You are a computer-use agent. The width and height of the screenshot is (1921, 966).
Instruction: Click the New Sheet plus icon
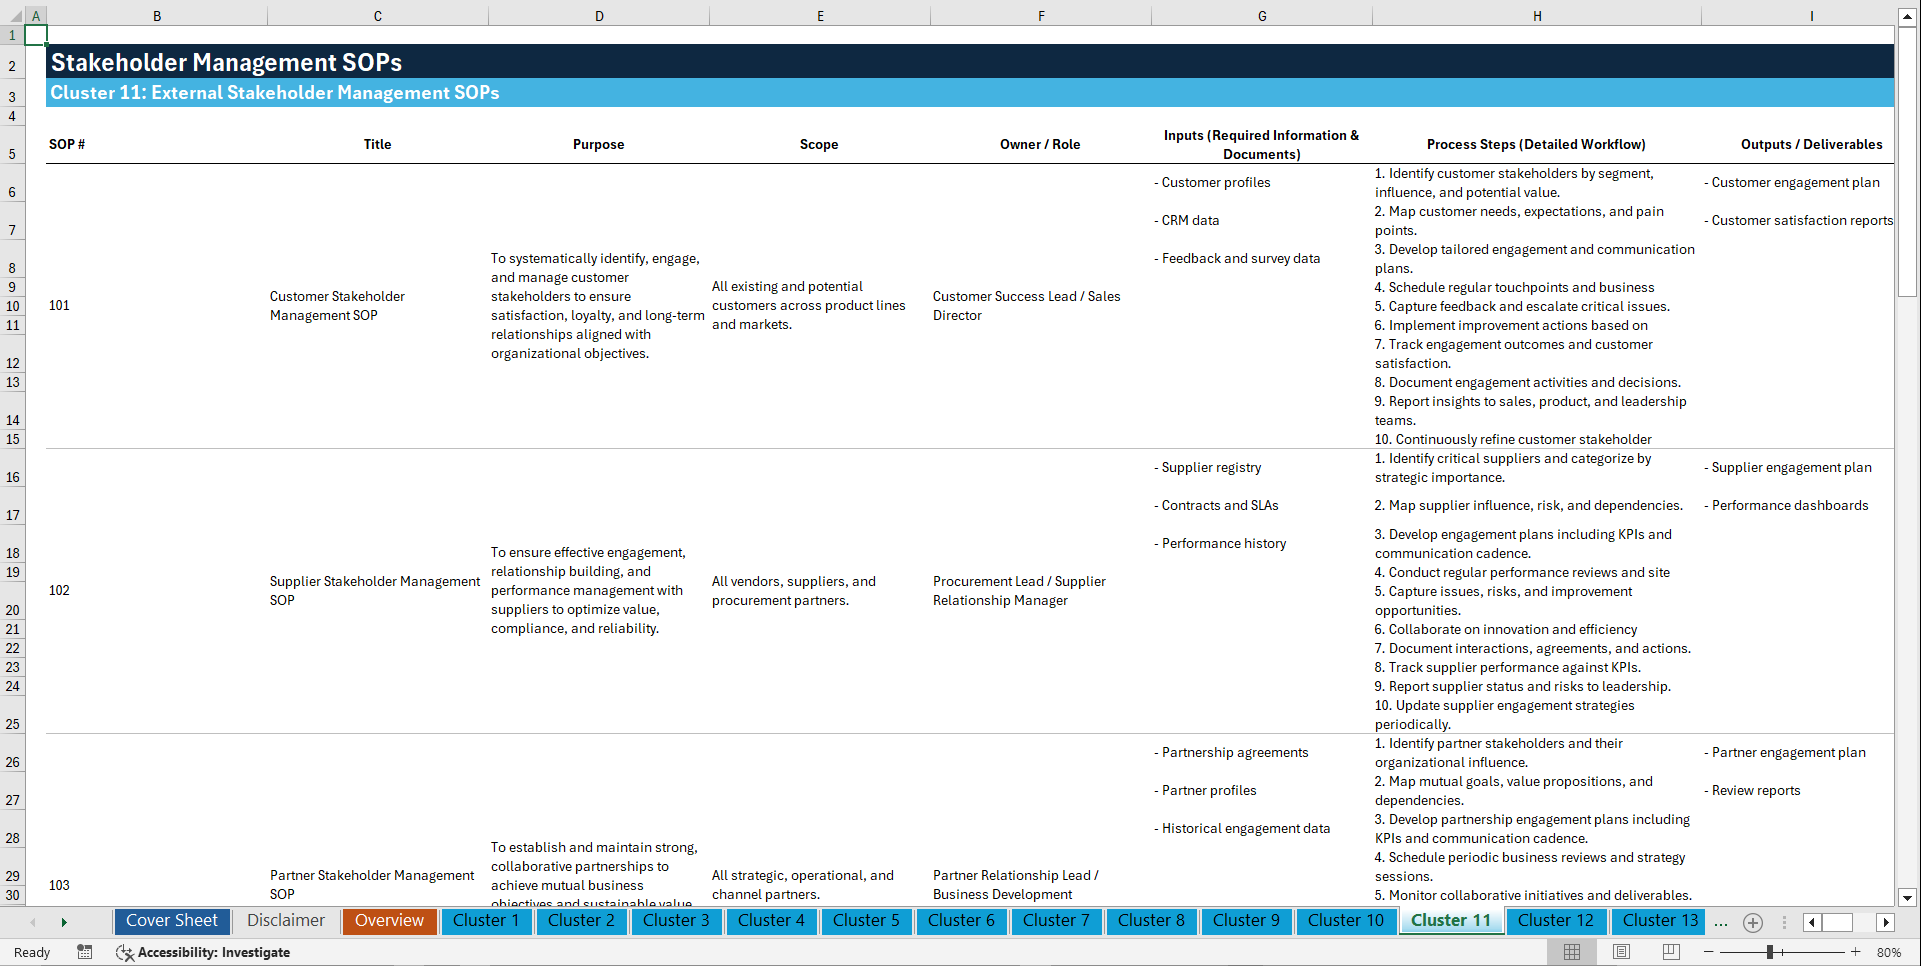tap(1752, 922)
